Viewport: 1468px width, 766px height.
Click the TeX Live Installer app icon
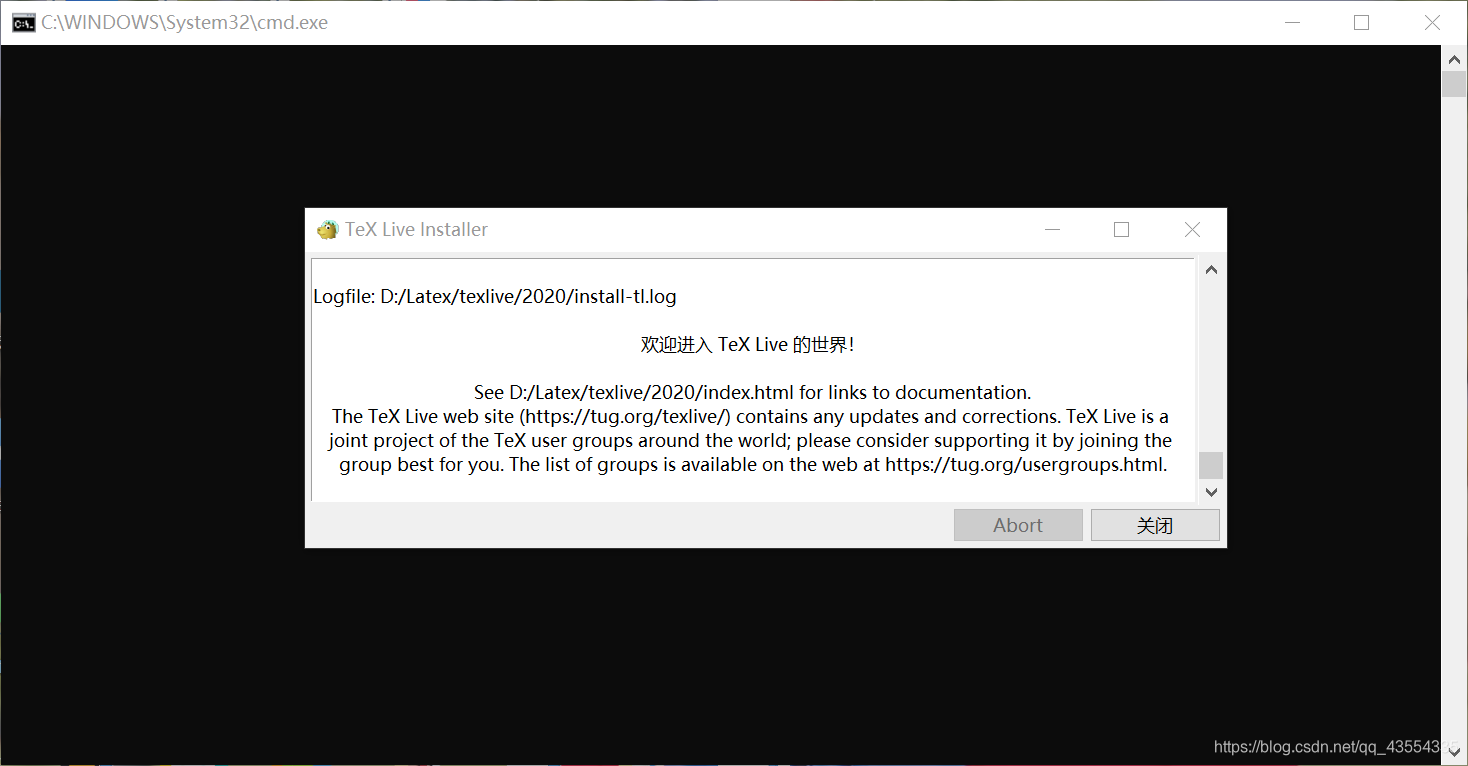(328, 230)
